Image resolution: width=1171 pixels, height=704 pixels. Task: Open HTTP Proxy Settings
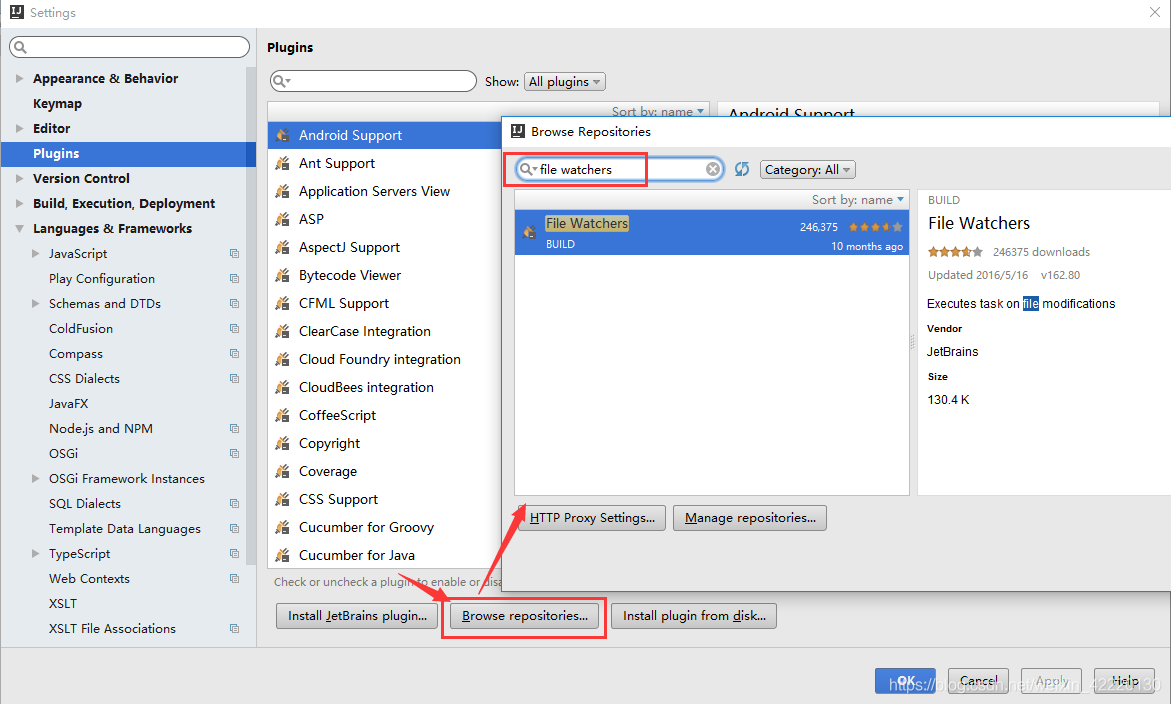591,518
